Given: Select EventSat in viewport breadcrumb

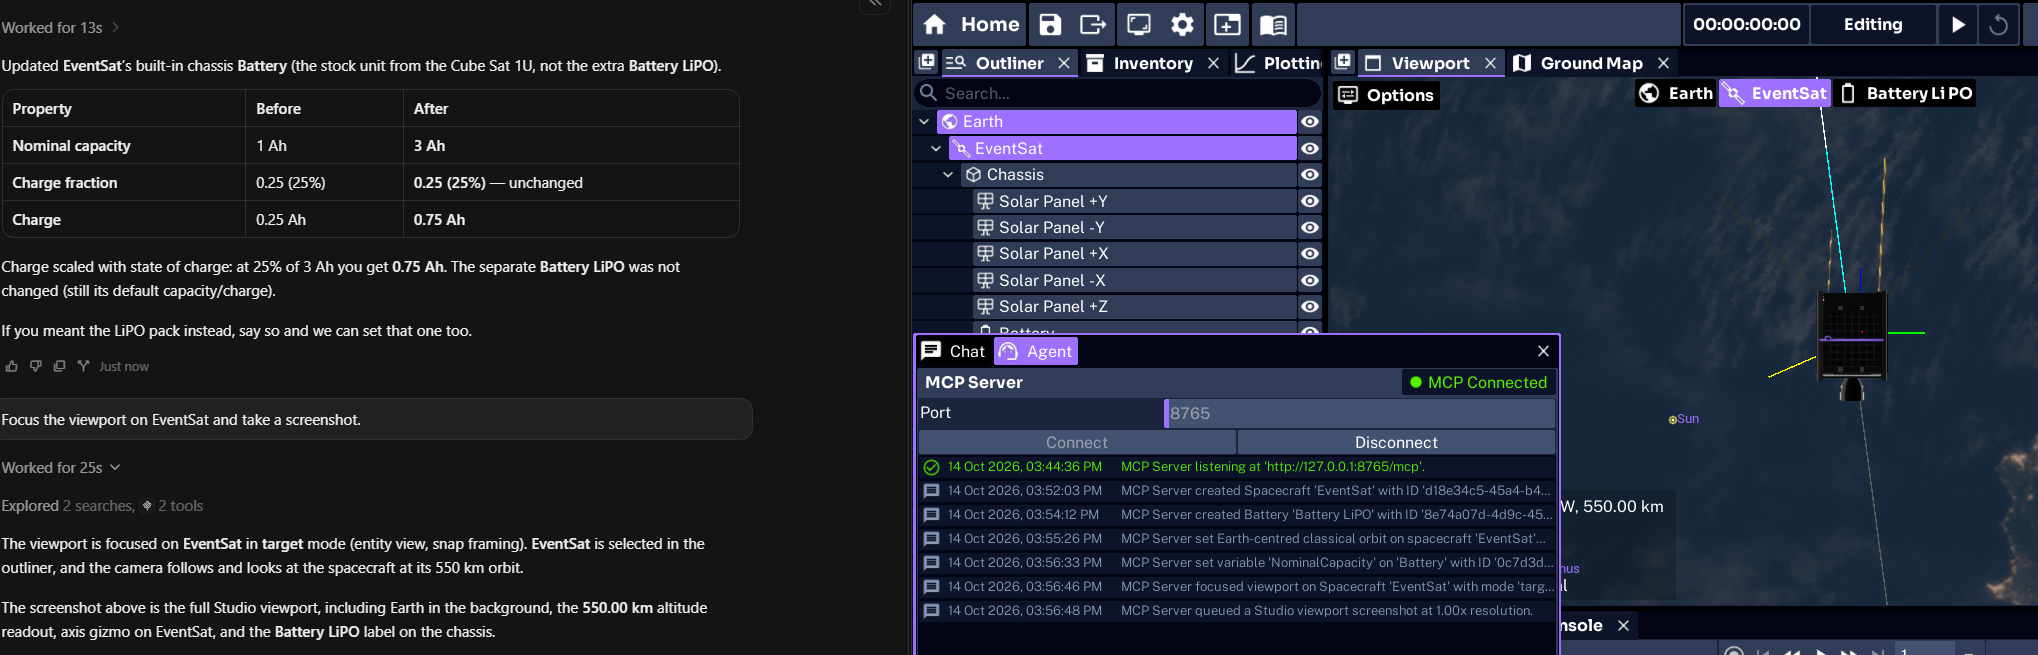Looking at the screenshot, I should 1775,93.
